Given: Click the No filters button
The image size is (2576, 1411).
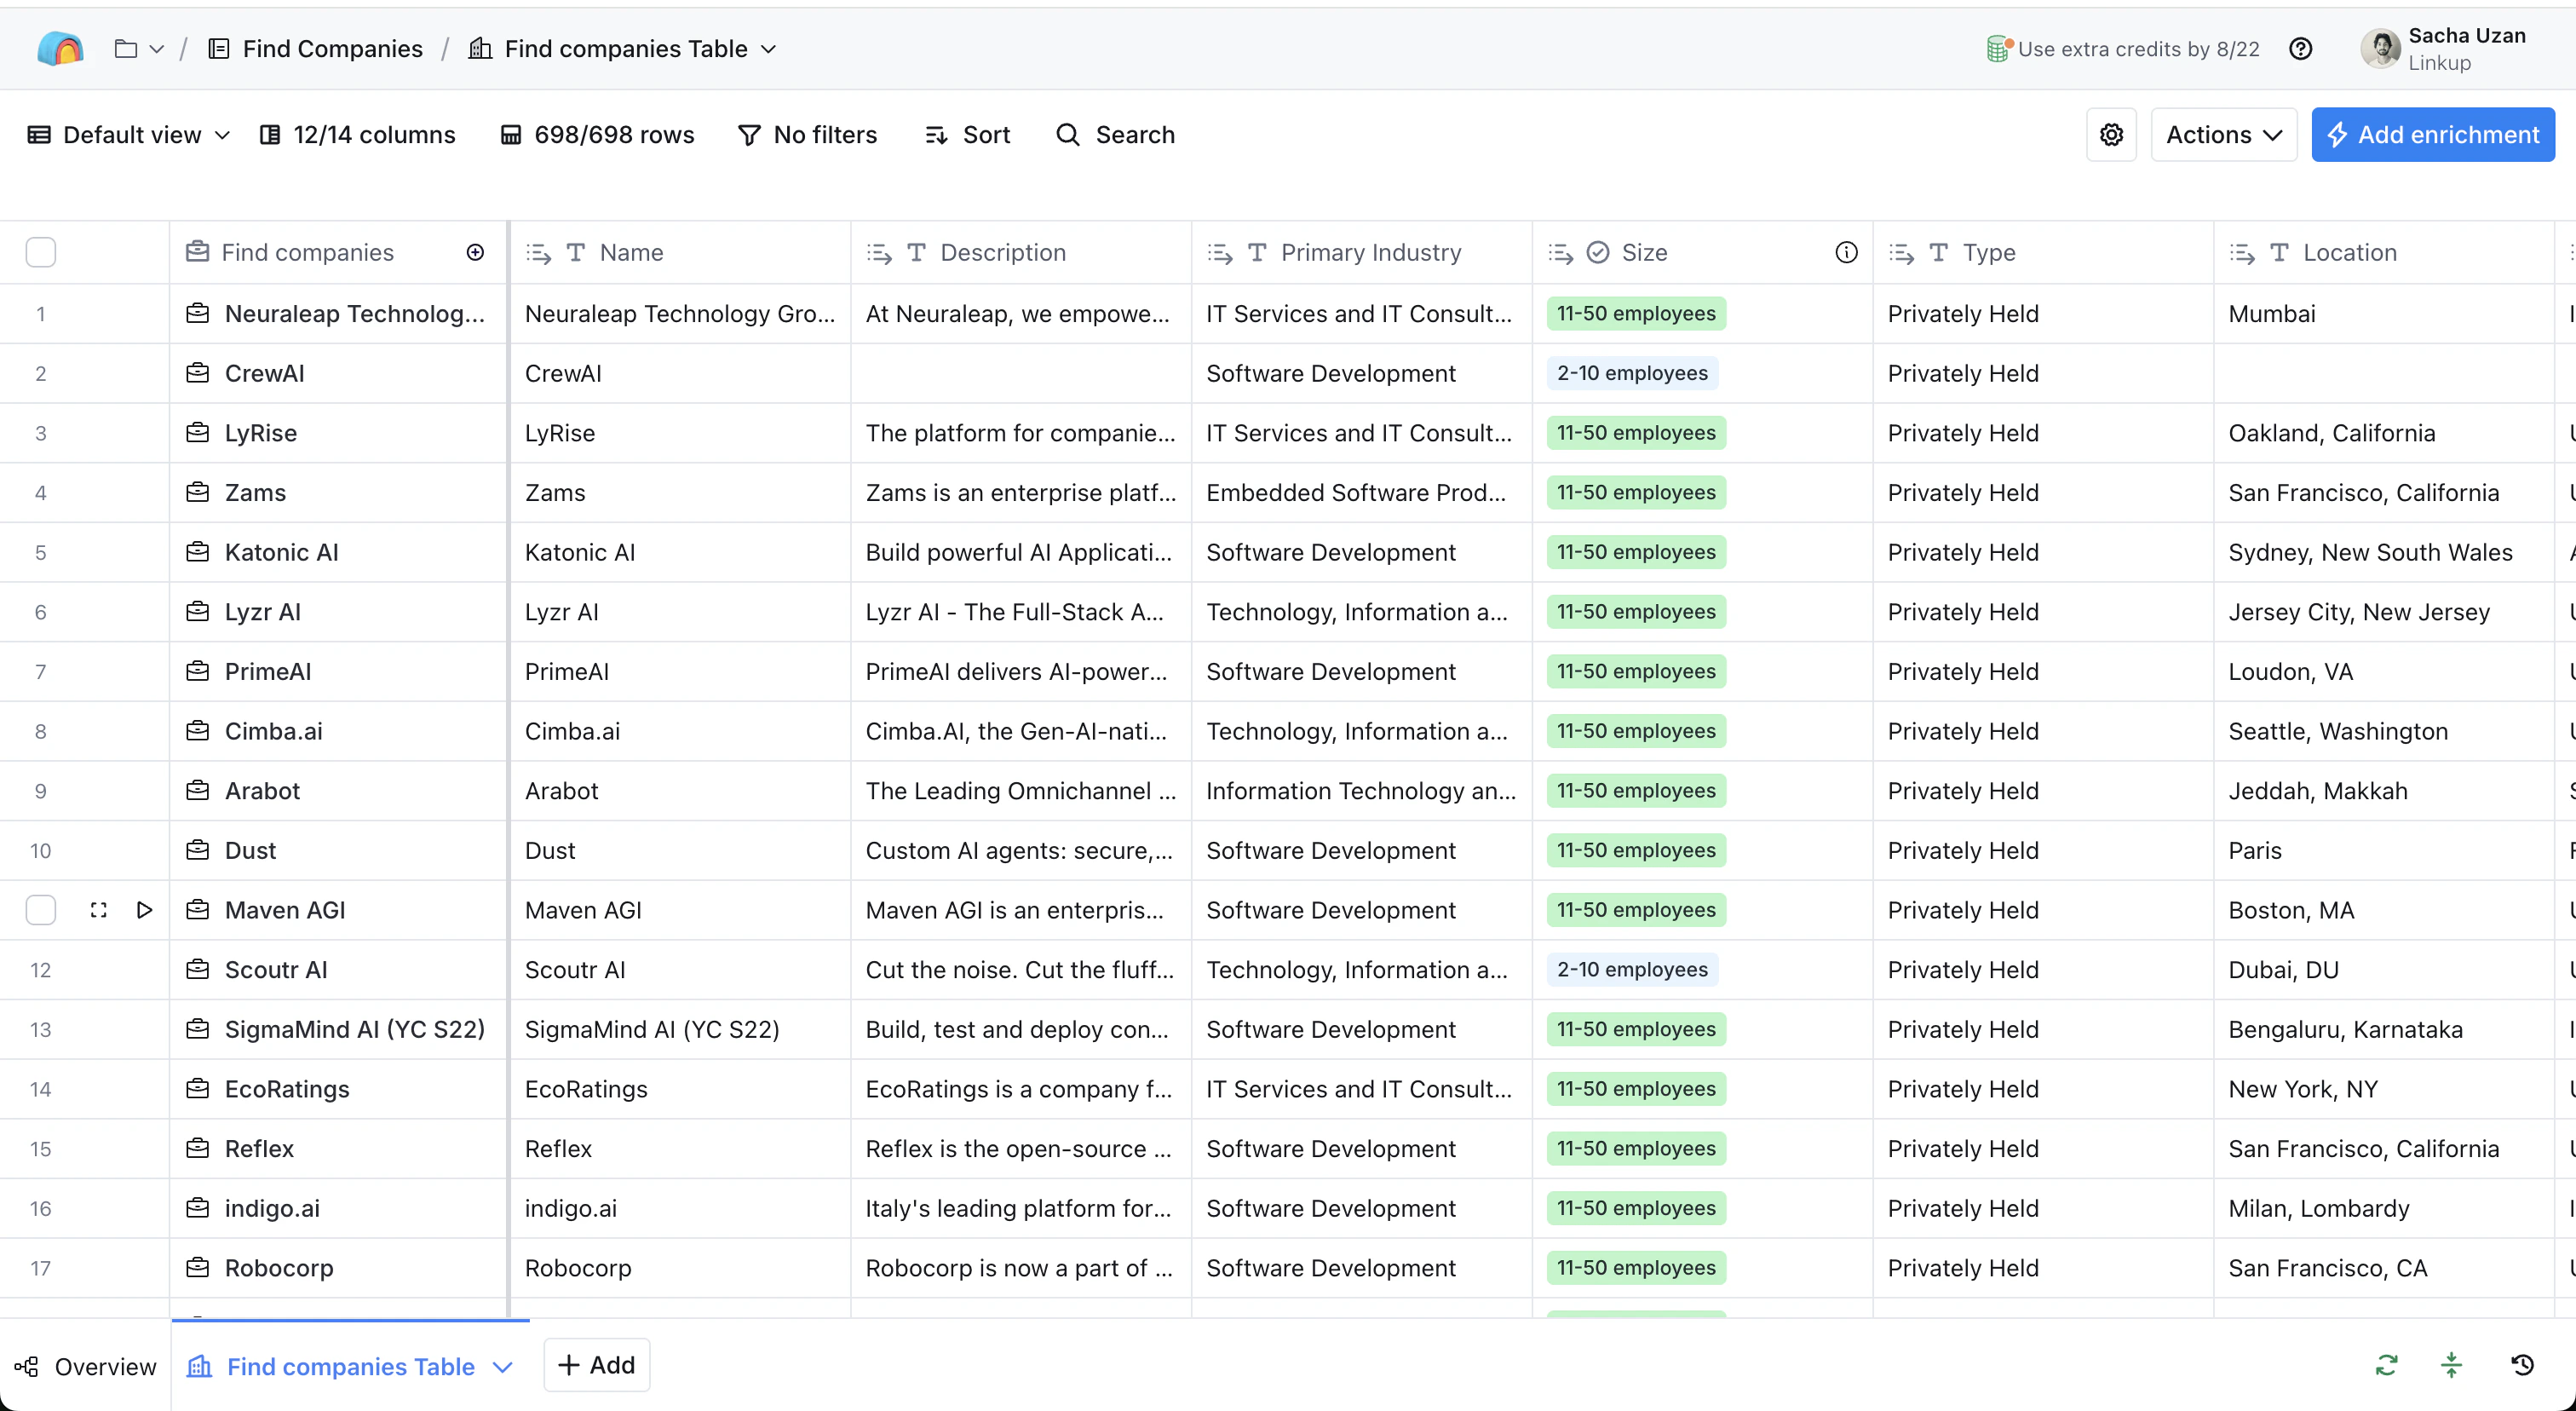Looking at the screenshot, I should tap(808, 135).
